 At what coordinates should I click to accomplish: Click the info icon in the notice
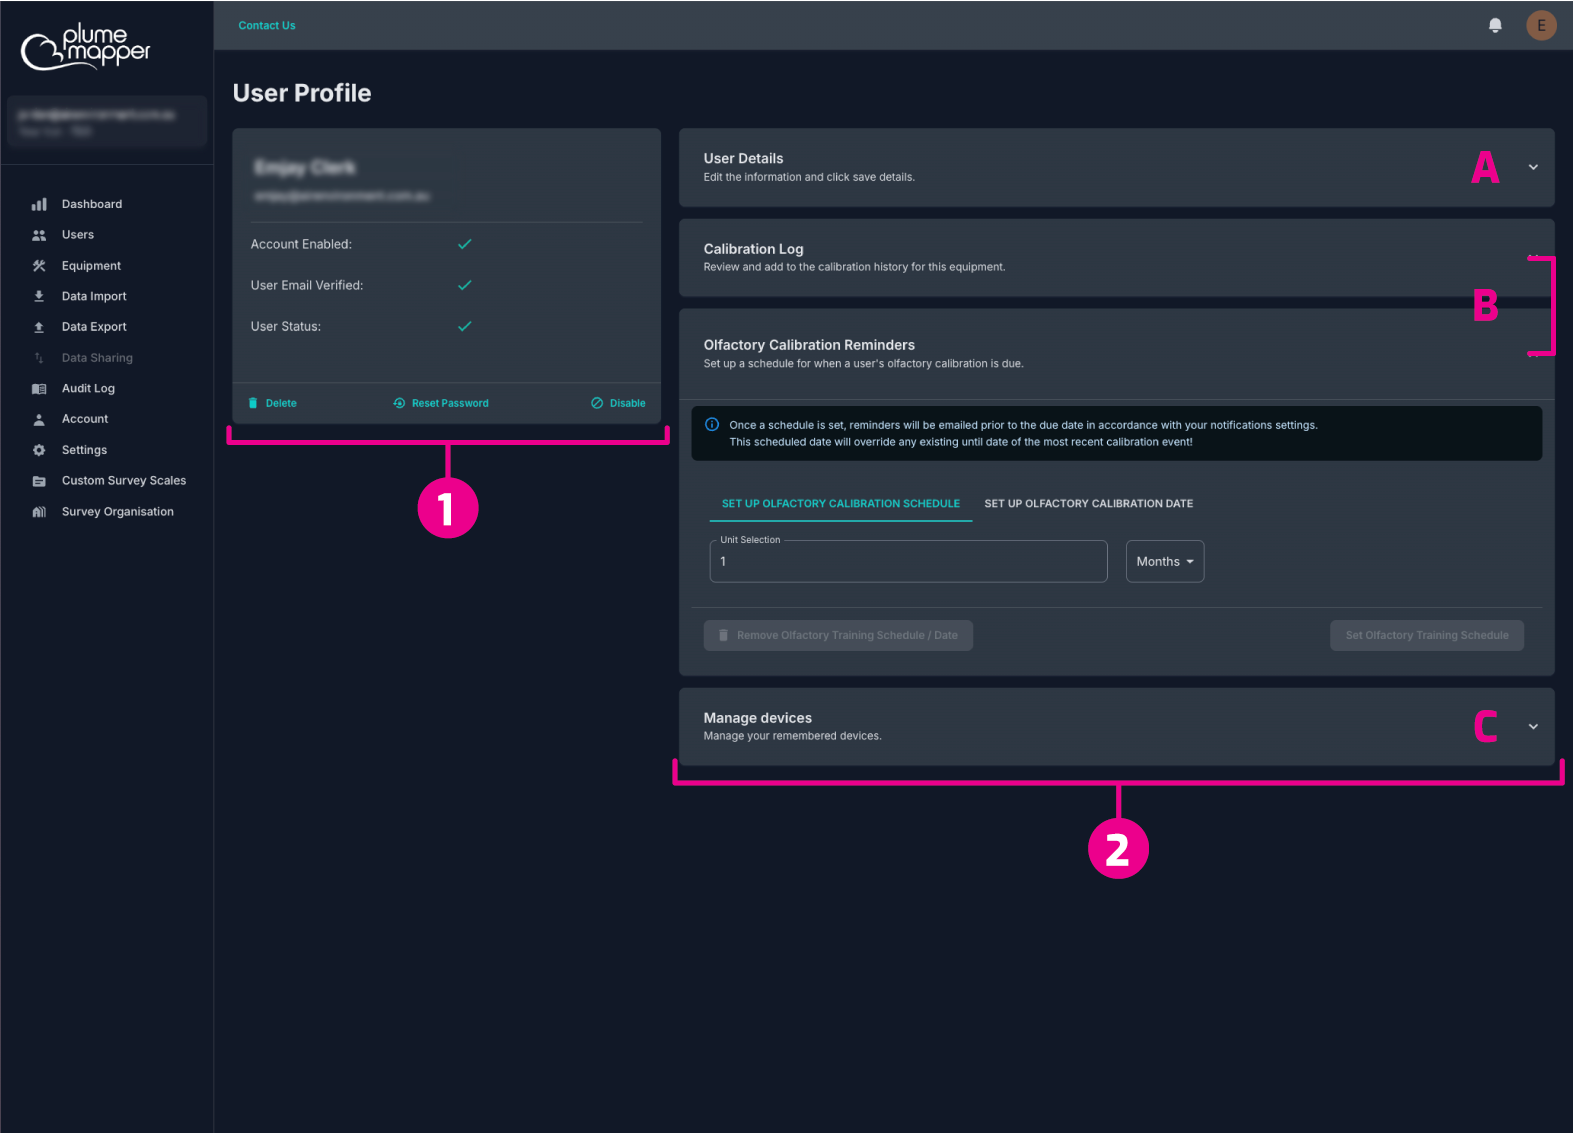coord(712,424)
